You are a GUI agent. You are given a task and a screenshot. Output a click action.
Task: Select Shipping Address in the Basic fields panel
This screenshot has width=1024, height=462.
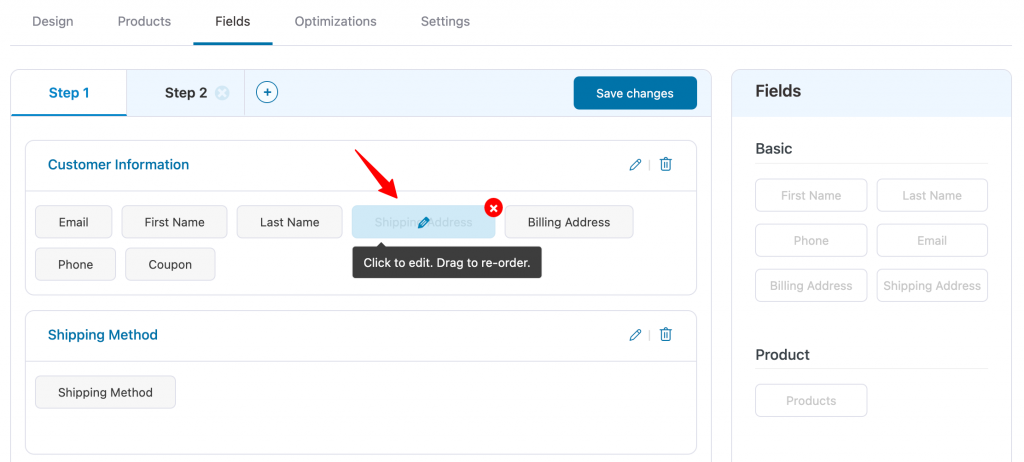click(x=932, y=286)
